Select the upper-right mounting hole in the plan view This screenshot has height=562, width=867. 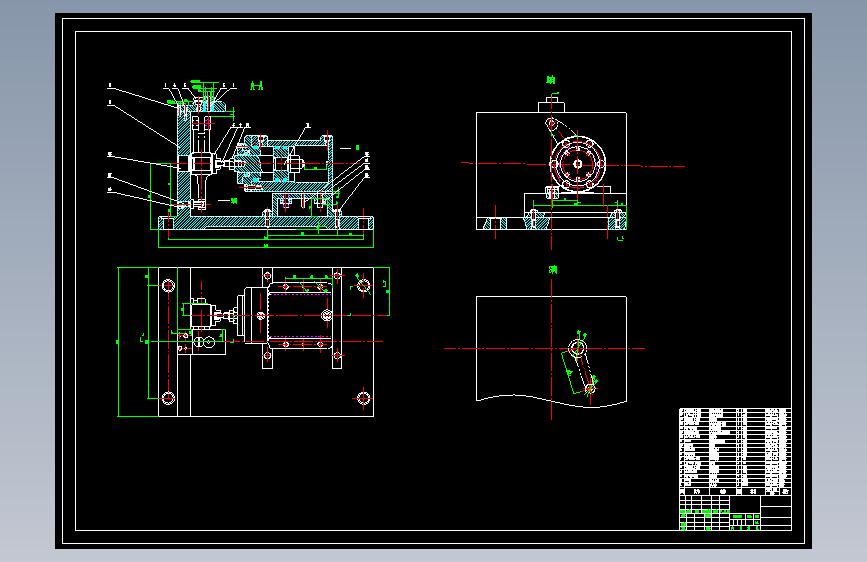363,285
